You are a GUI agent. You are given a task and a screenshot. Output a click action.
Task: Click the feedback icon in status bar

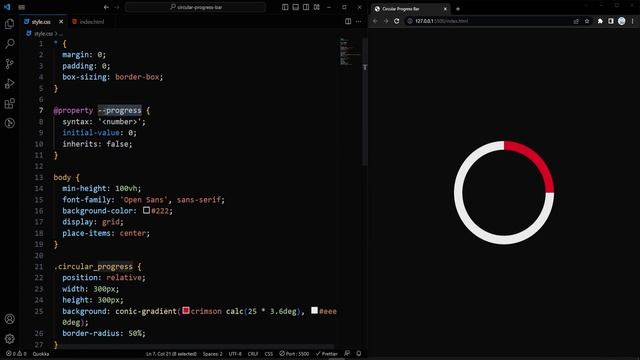pyautogui.click(x=347, y=354)
